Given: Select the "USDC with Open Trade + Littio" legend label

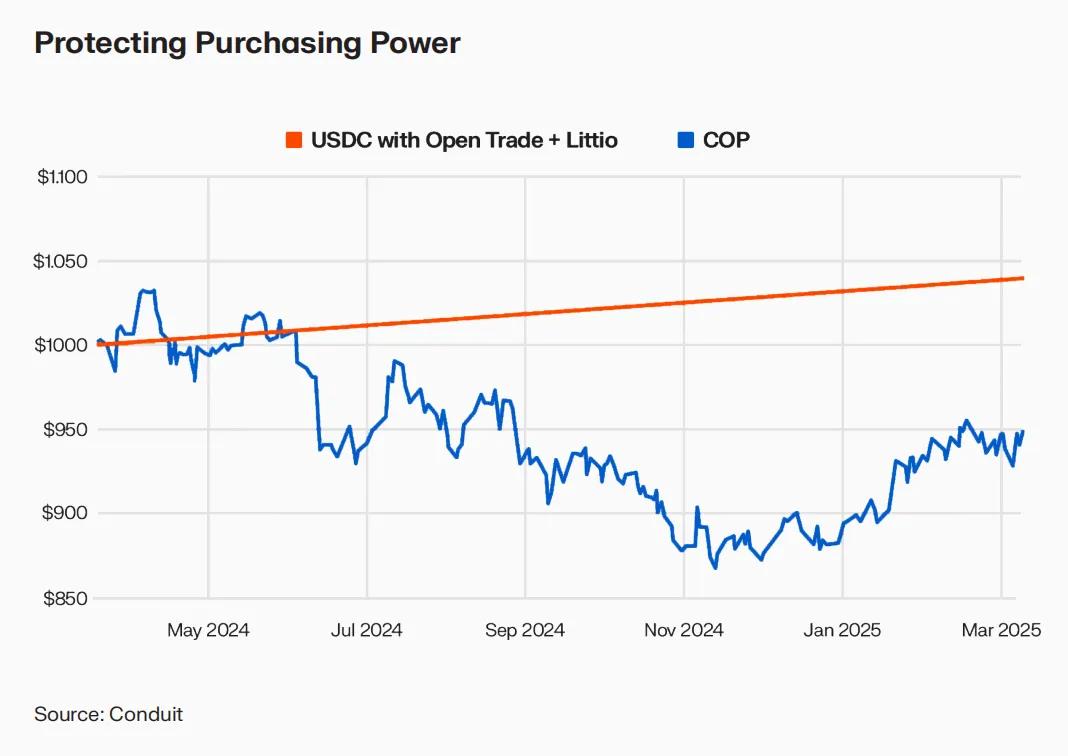Looking at the screenshot, I should [x=464, y=141].
